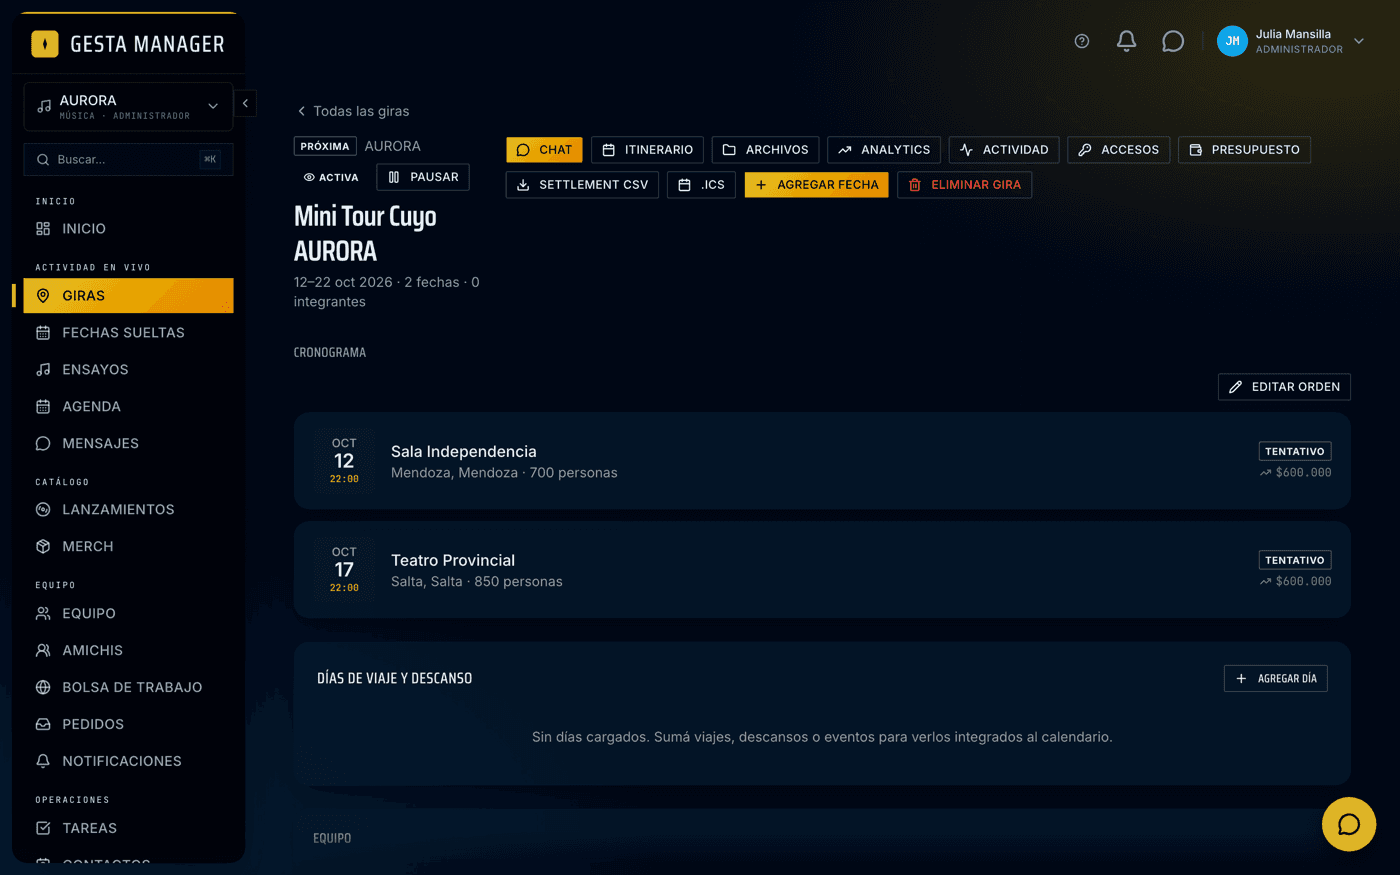The height and width of the screenshot is (875, 1400).
Task: Go to Equipo in the sidebar
Action: coord(128,614)
